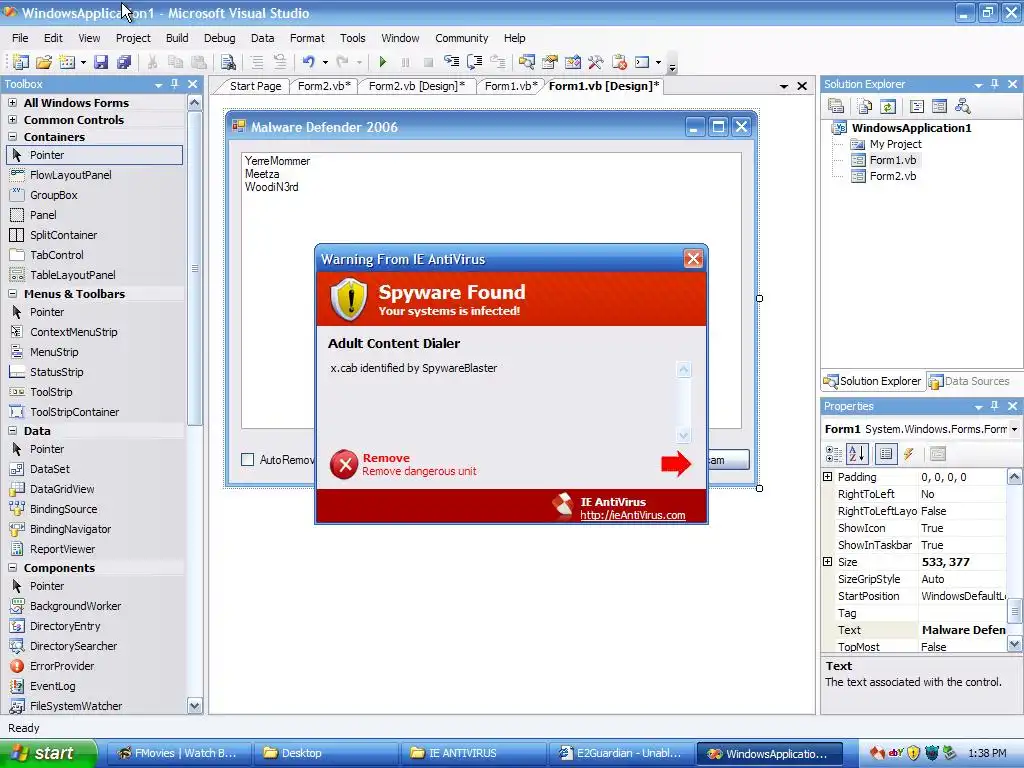Select My Project in Solution Explorer
This screenshot has width=1024, height=768.
tap(895, 144)
